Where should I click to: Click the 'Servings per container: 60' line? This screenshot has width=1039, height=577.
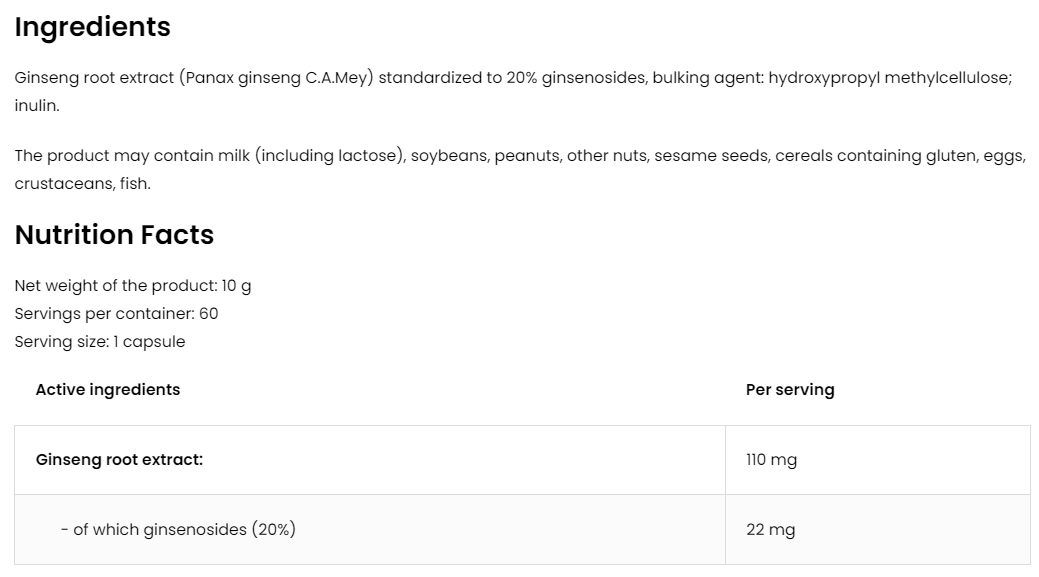pos(116,314)
